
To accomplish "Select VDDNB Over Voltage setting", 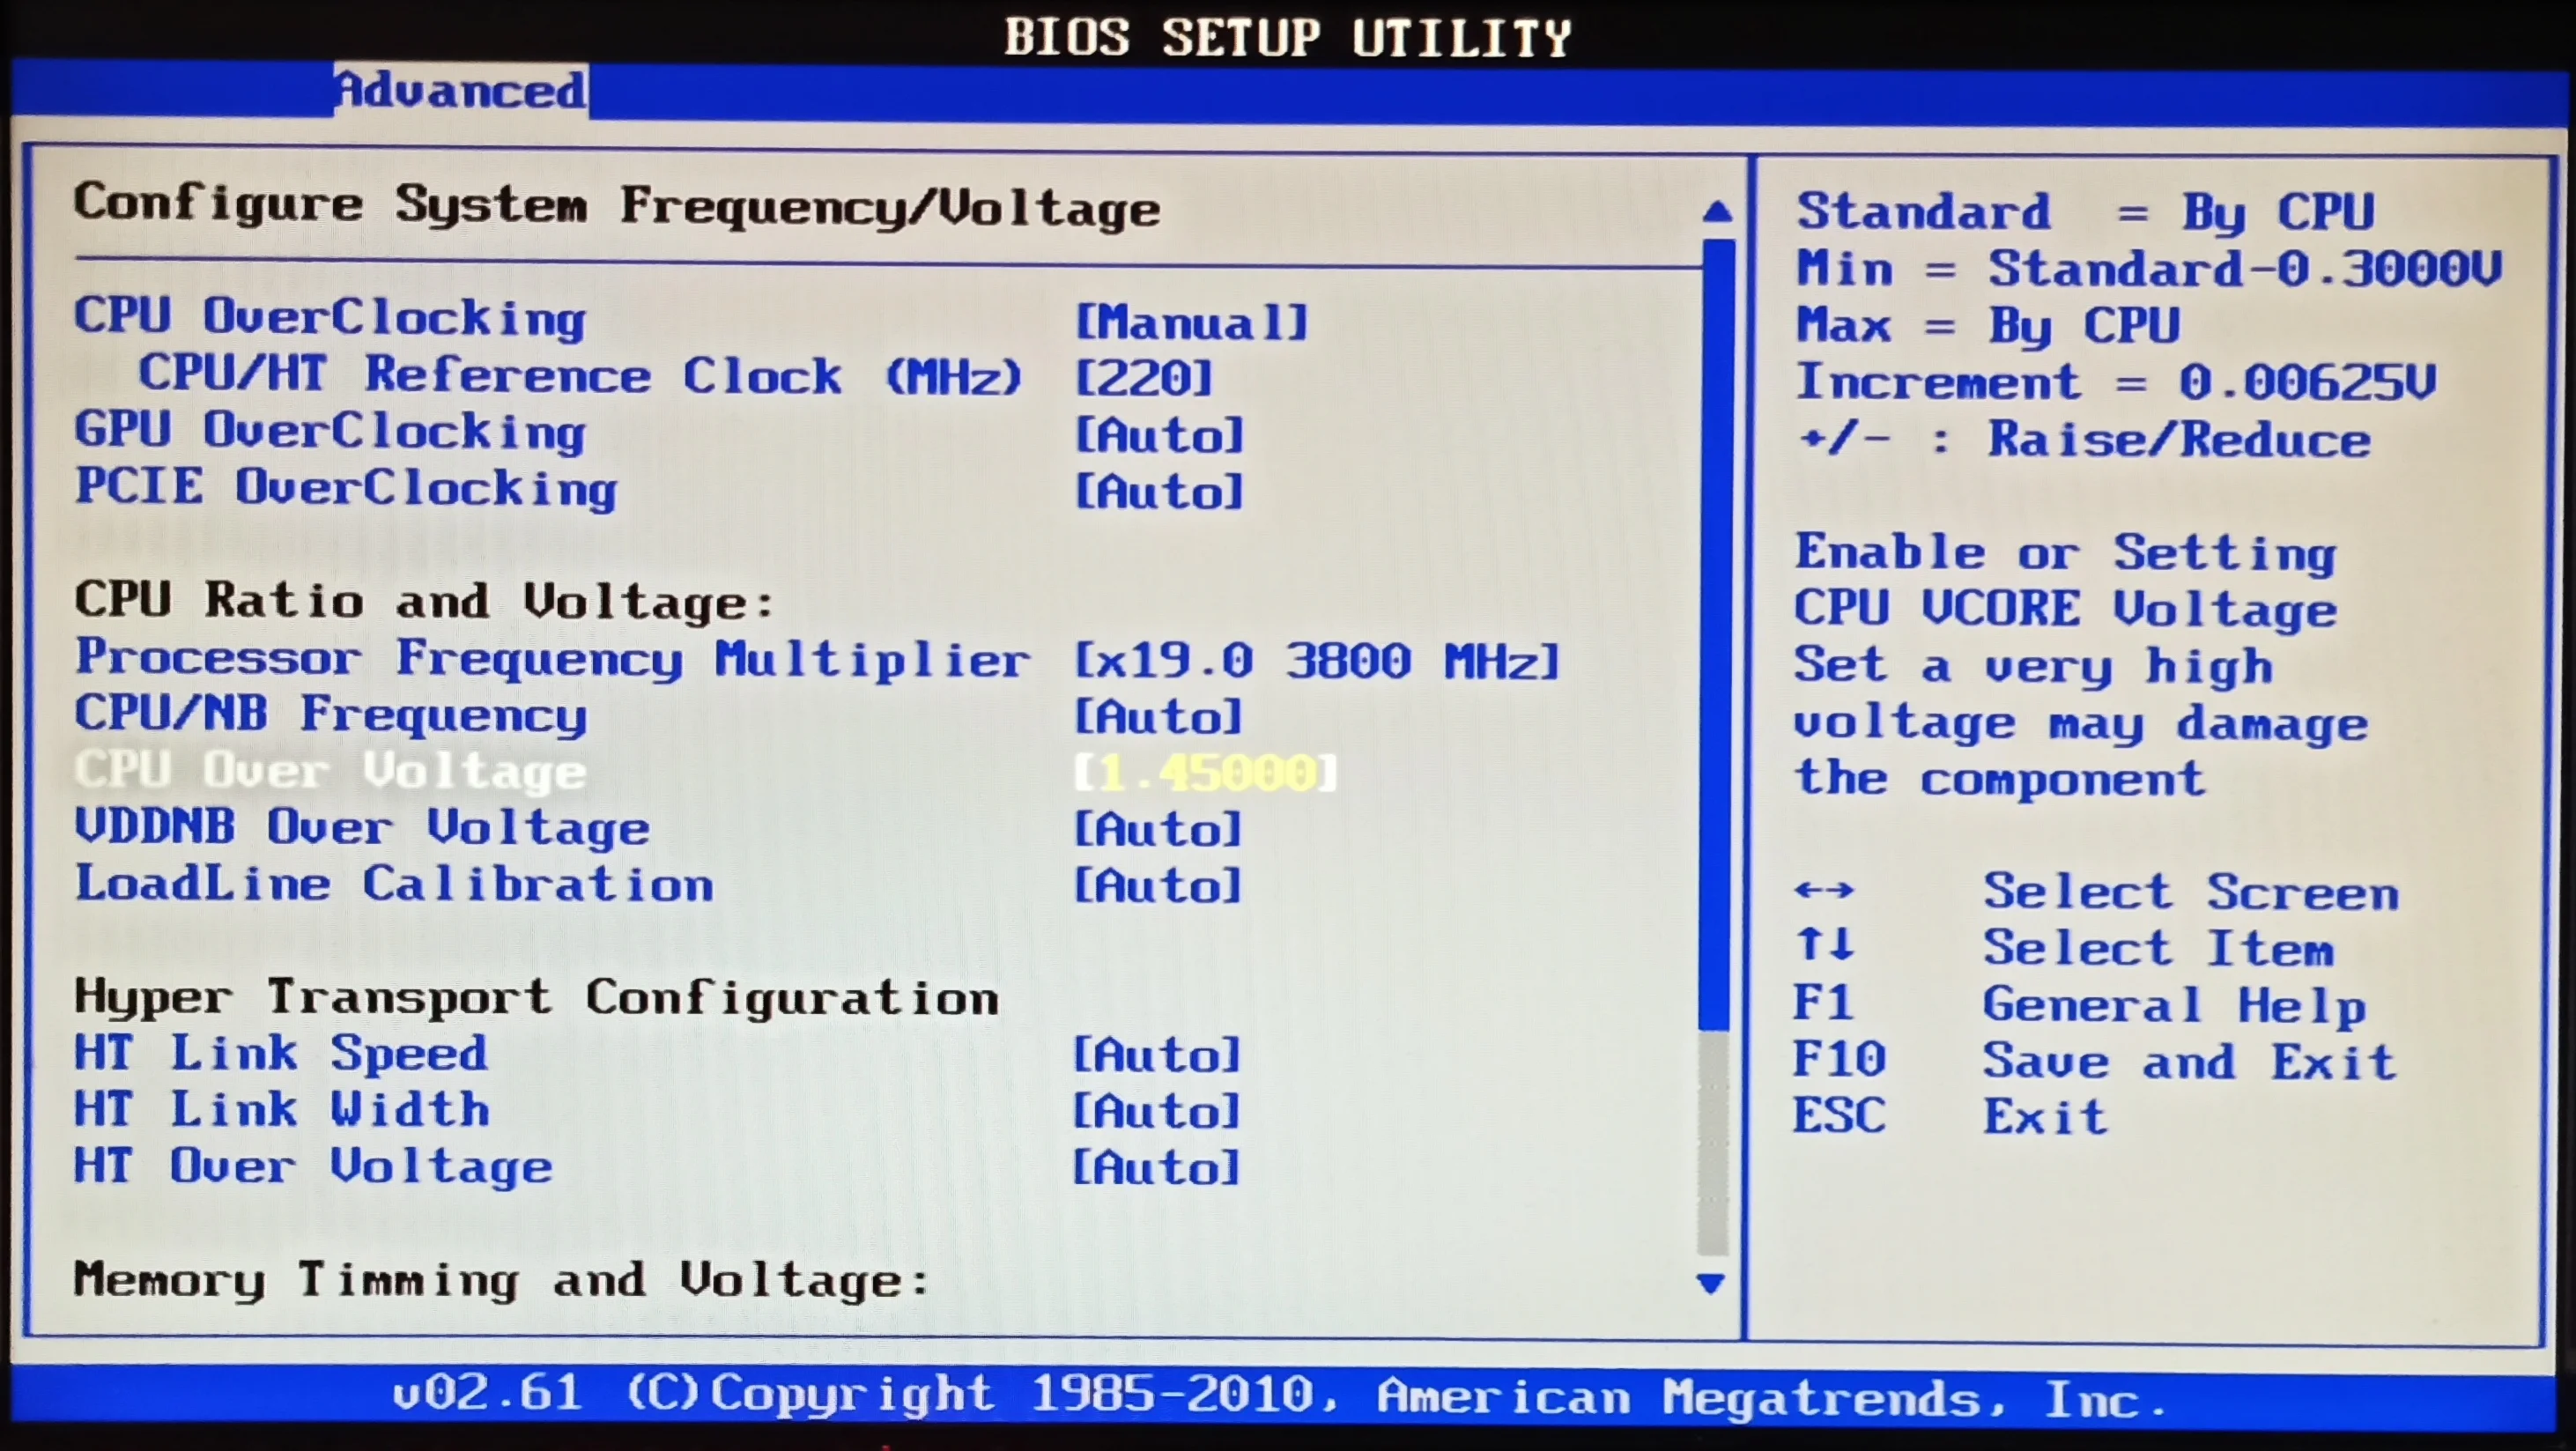I will click(x=362, y=828).
